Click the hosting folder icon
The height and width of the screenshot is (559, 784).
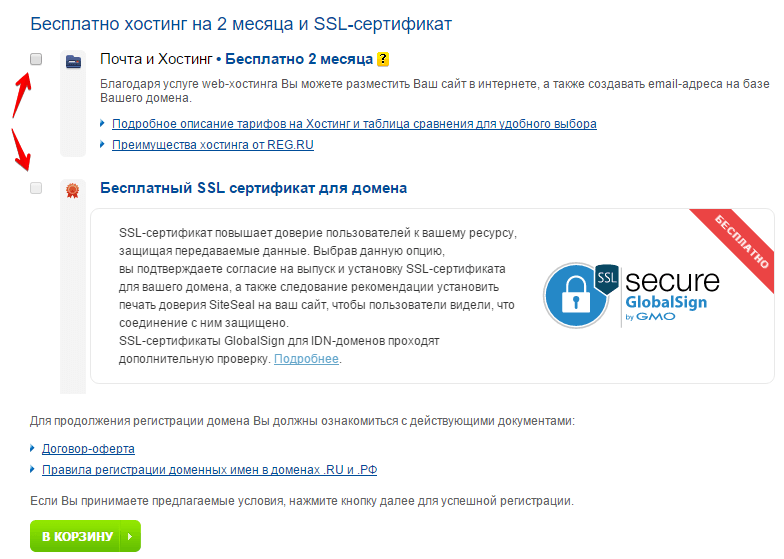[74, 61]
